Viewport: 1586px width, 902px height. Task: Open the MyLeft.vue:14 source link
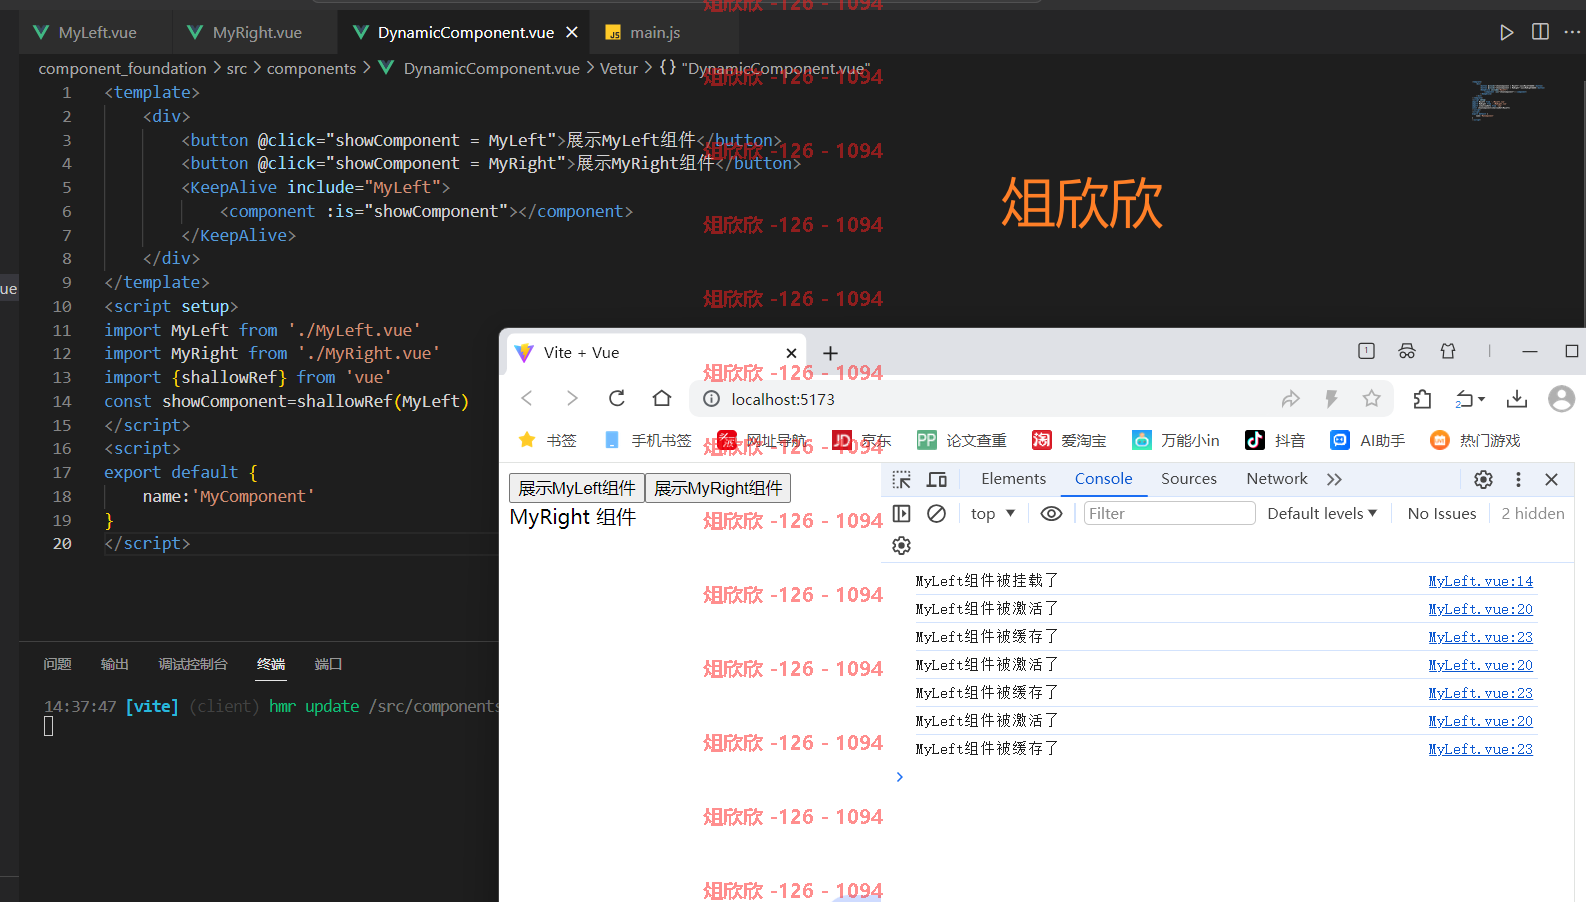tap(1480, 581)
